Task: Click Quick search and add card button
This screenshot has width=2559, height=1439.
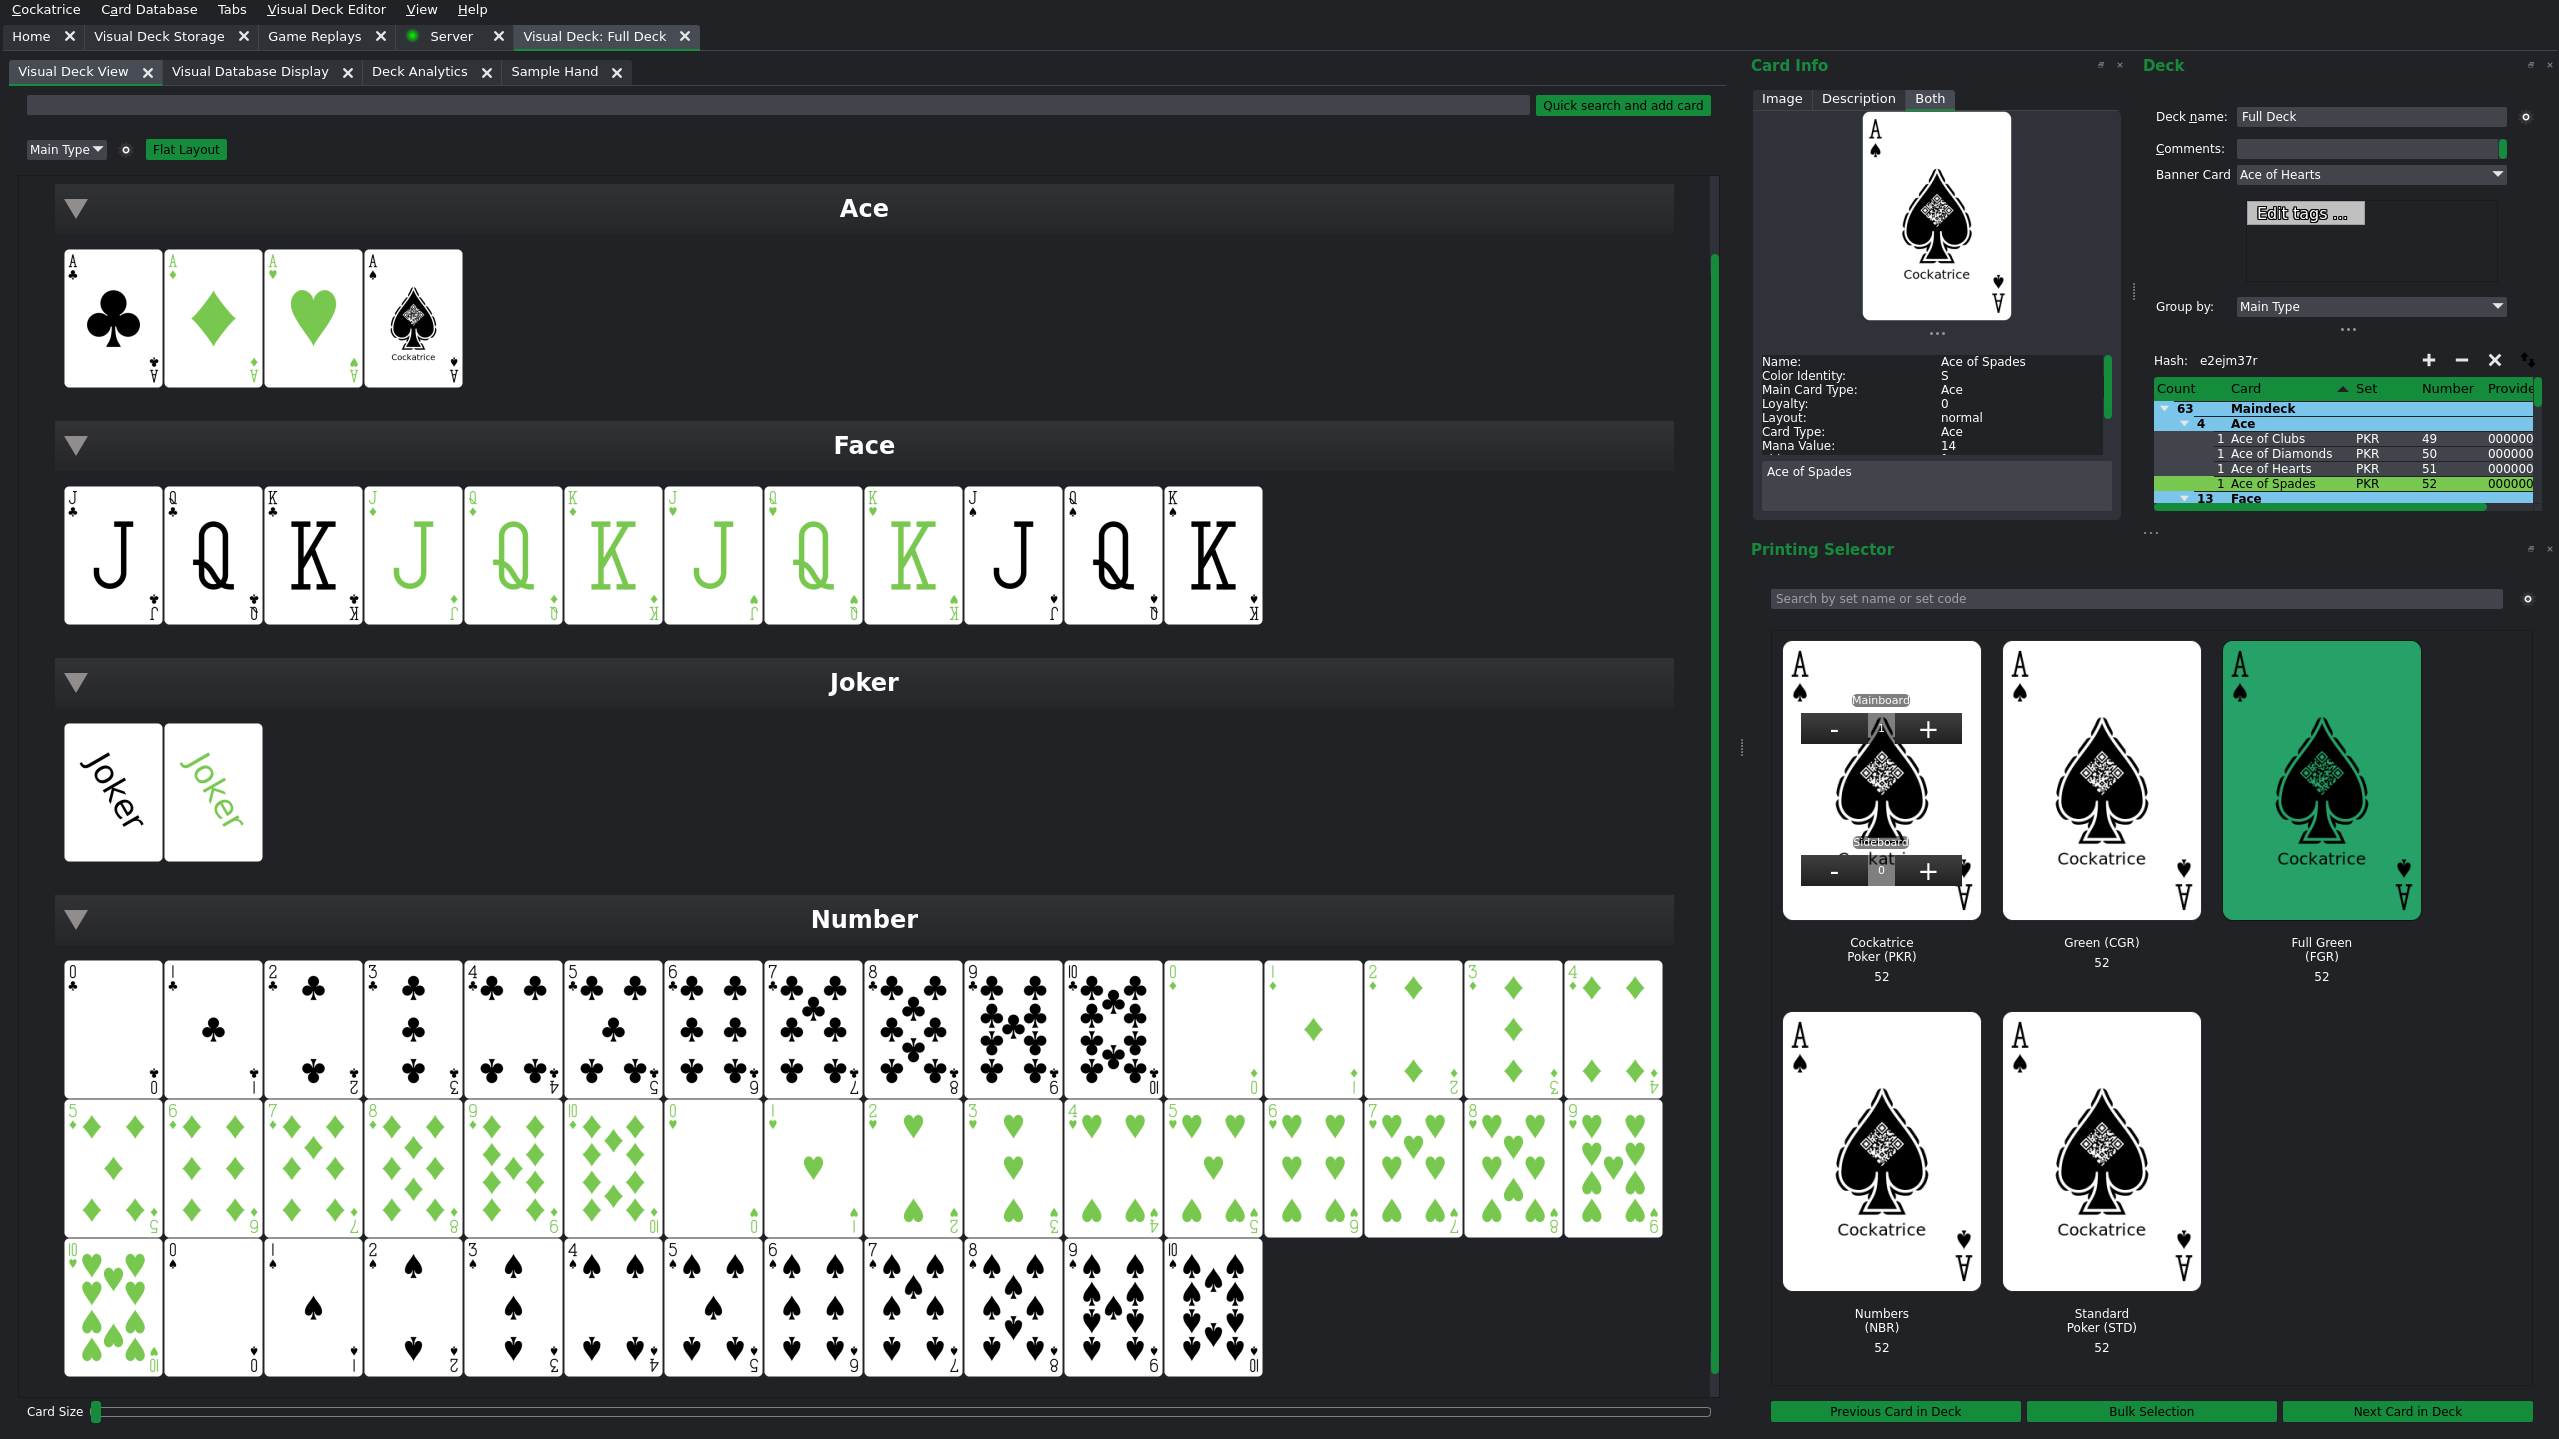Action: [x=1622, y=106]
